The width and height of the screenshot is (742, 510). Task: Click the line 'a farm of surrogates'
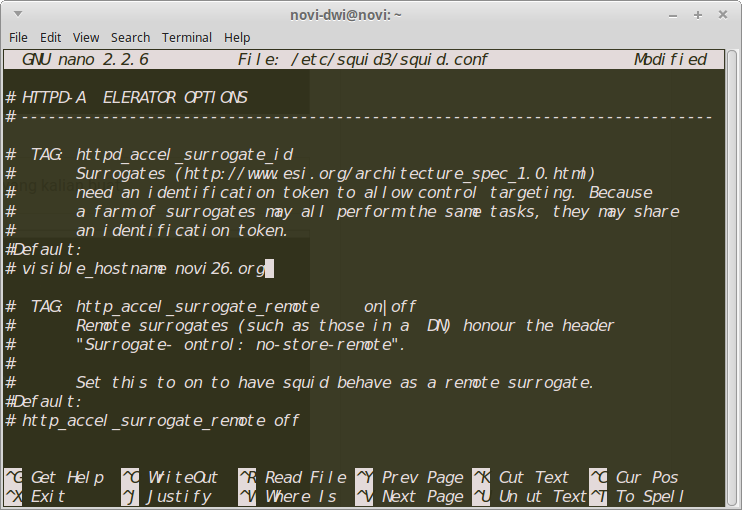click(x=343, y=211)
